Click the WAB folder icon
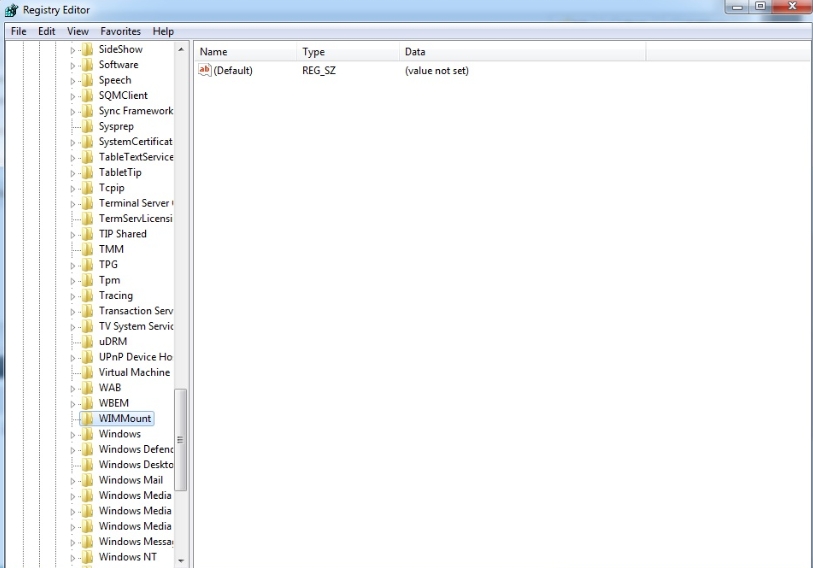The height and width of the screenshot is (568, 813). pos(88,387)
